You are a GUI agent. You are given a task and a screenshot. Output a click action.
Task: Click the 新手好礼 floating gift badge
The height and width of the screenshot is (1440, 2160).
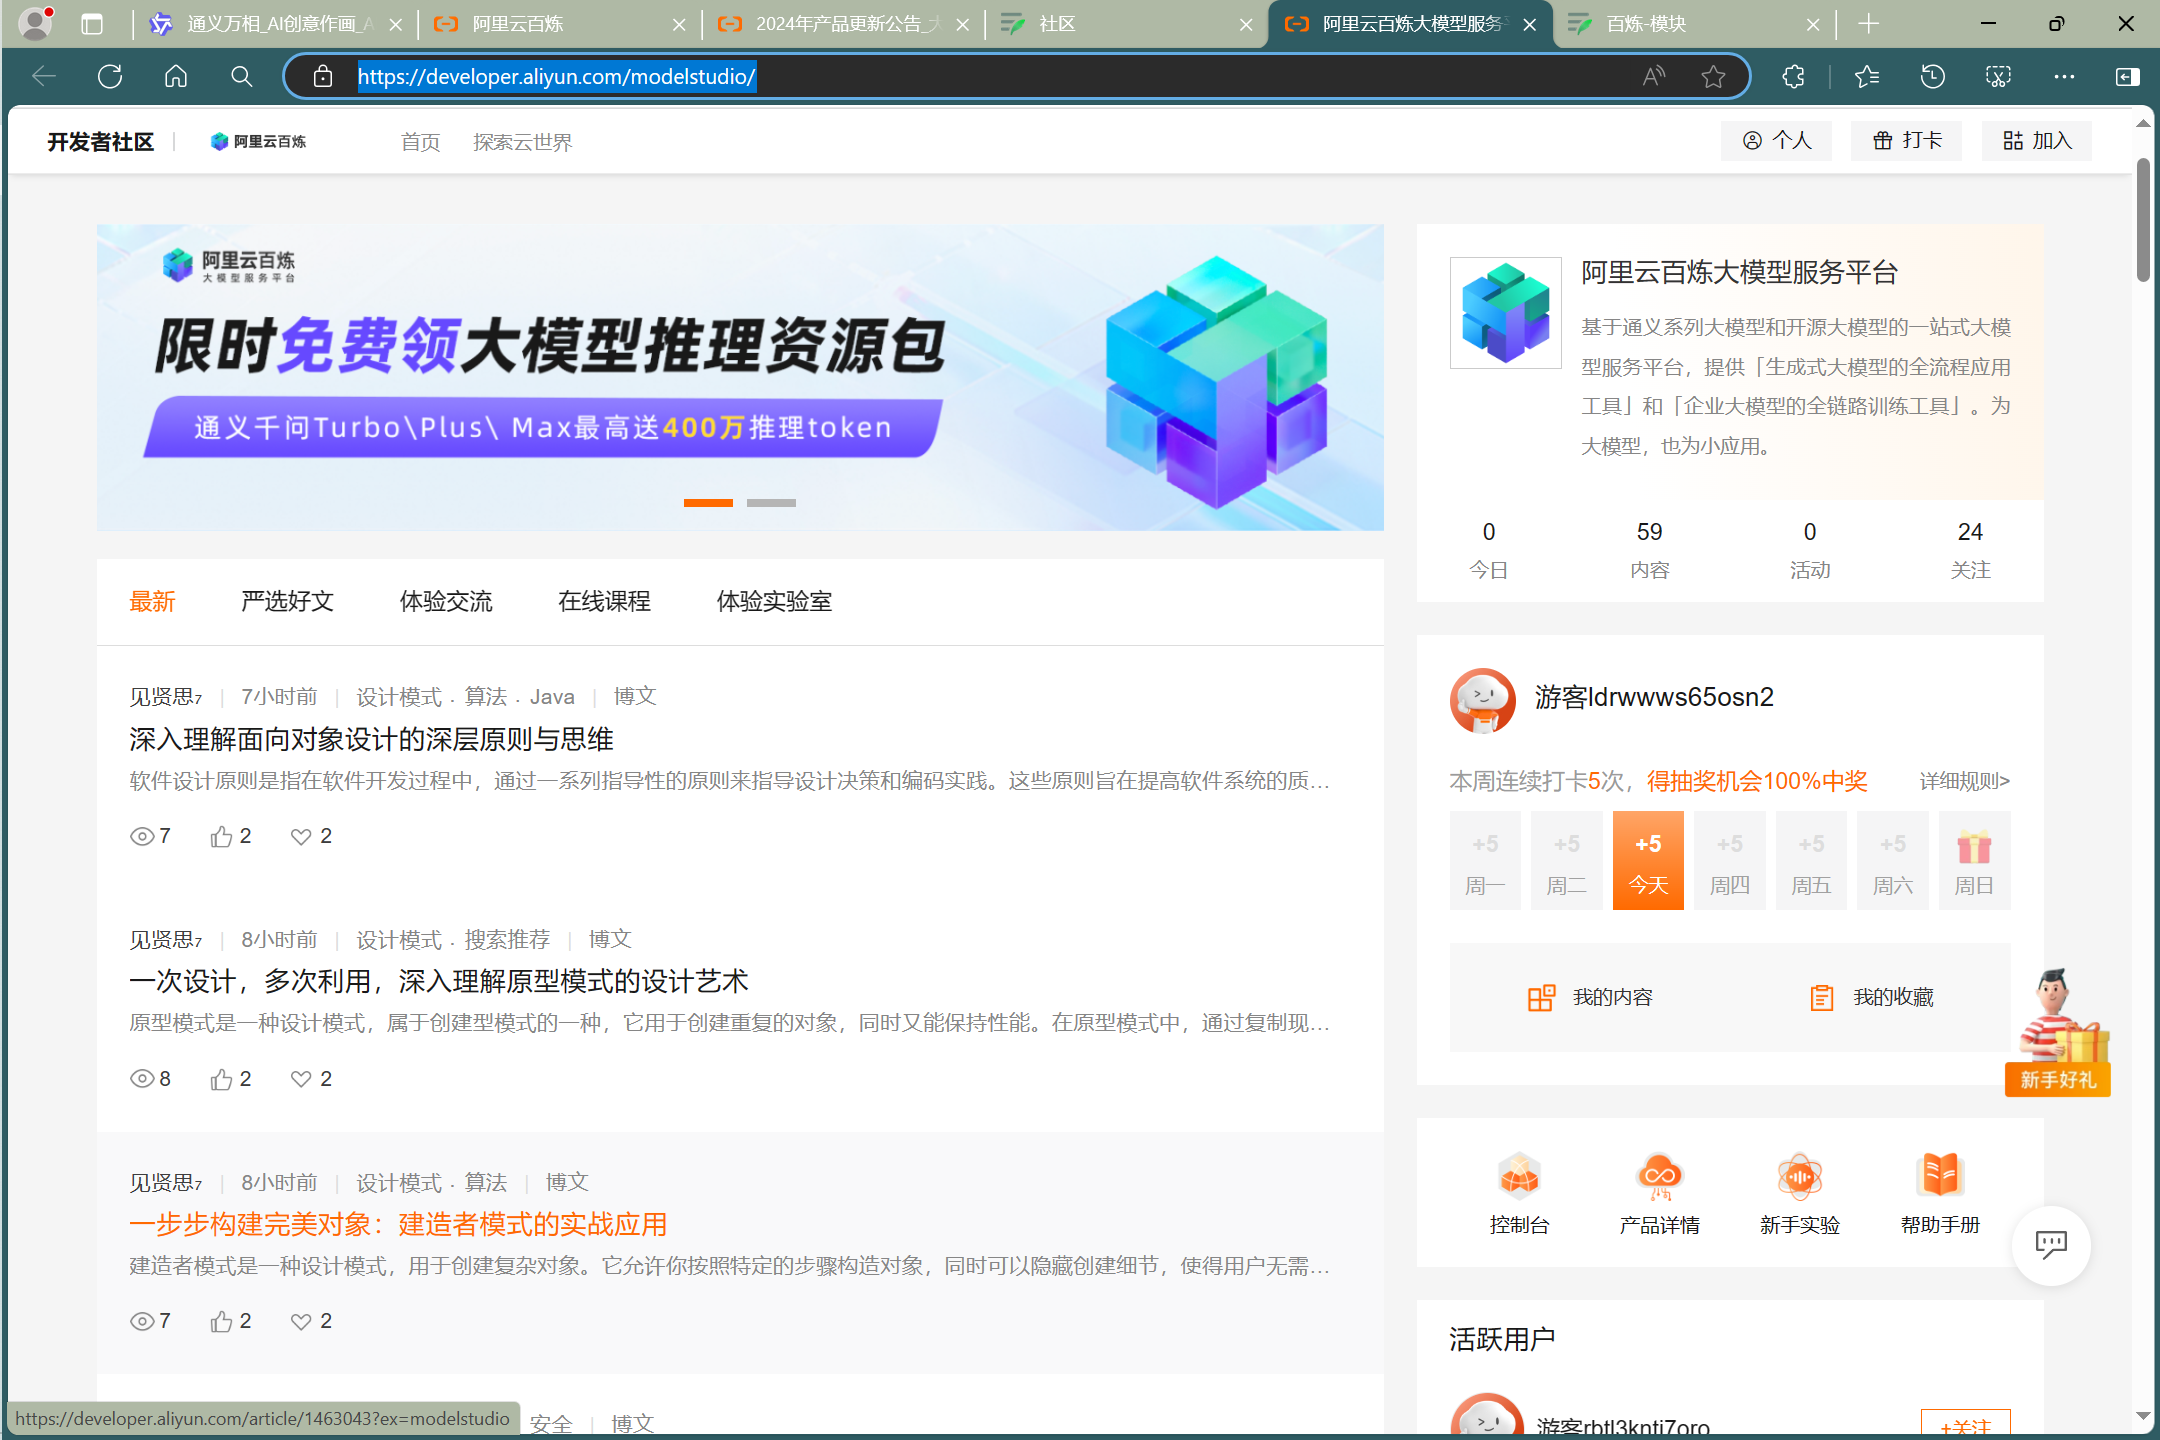click(2058, 1033)
